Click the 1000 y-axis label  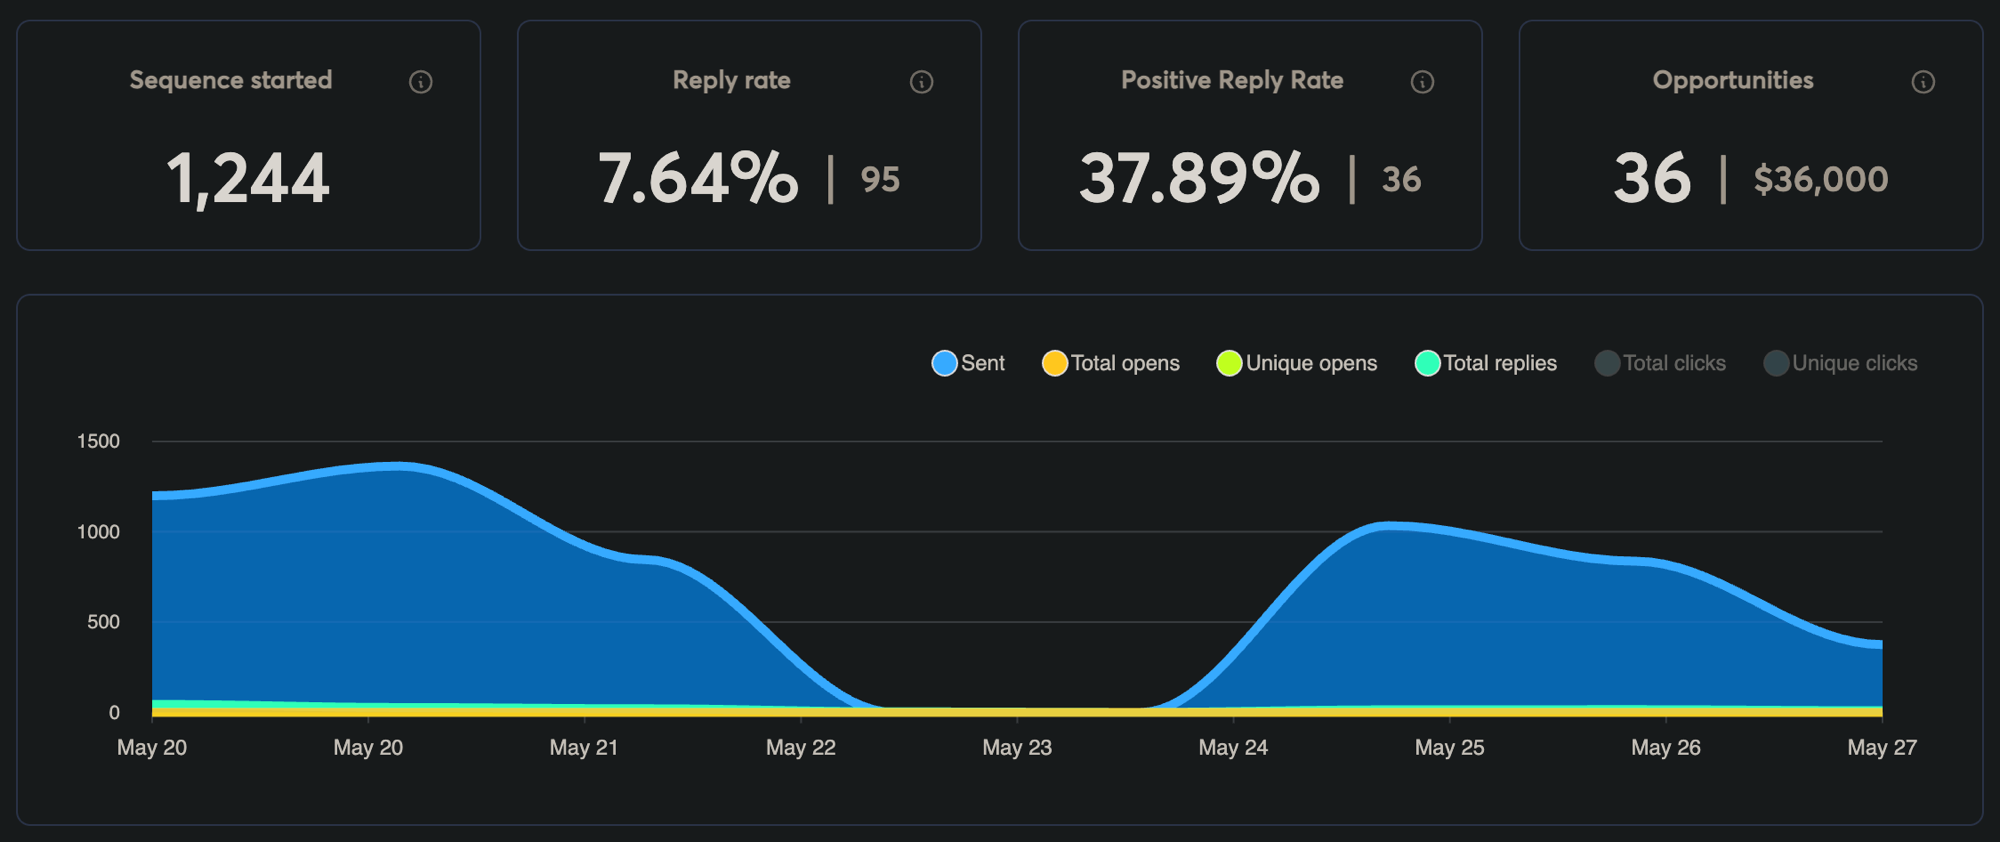coord(98,532)
